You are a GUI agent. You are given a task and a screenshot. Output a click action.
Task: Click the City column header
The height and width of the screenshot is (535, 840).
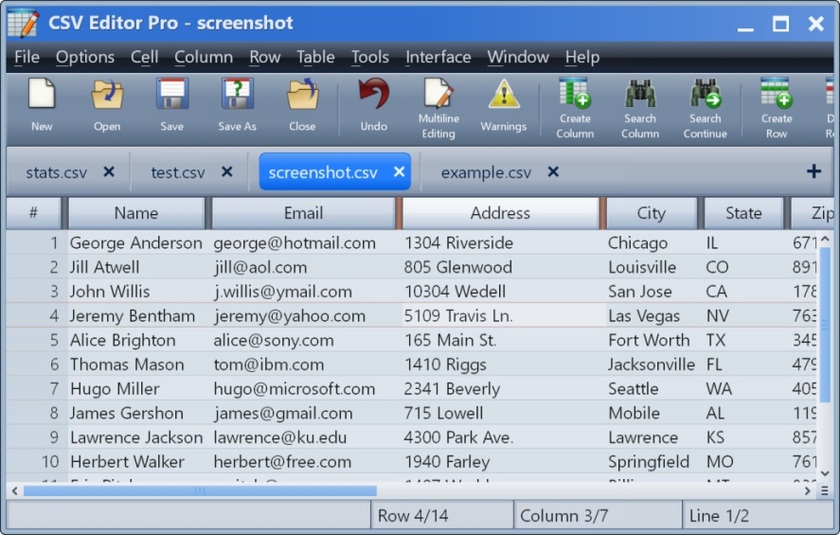651,213
